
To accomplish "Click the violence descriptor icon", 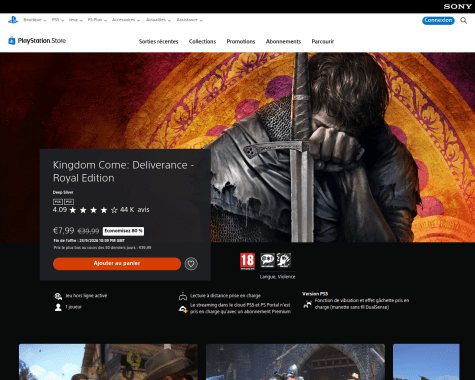I will coord(284,260).
